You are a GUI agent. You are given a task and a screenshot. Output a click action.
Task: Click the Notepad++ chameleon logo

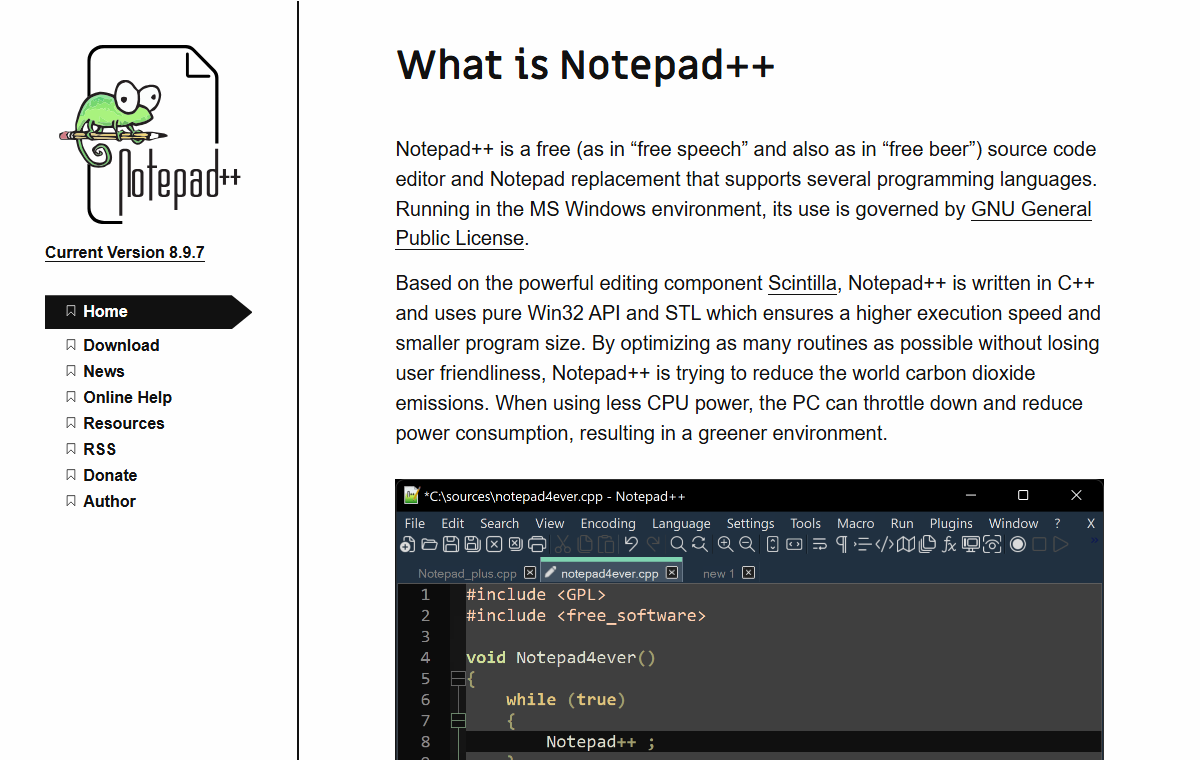[150, 133]
